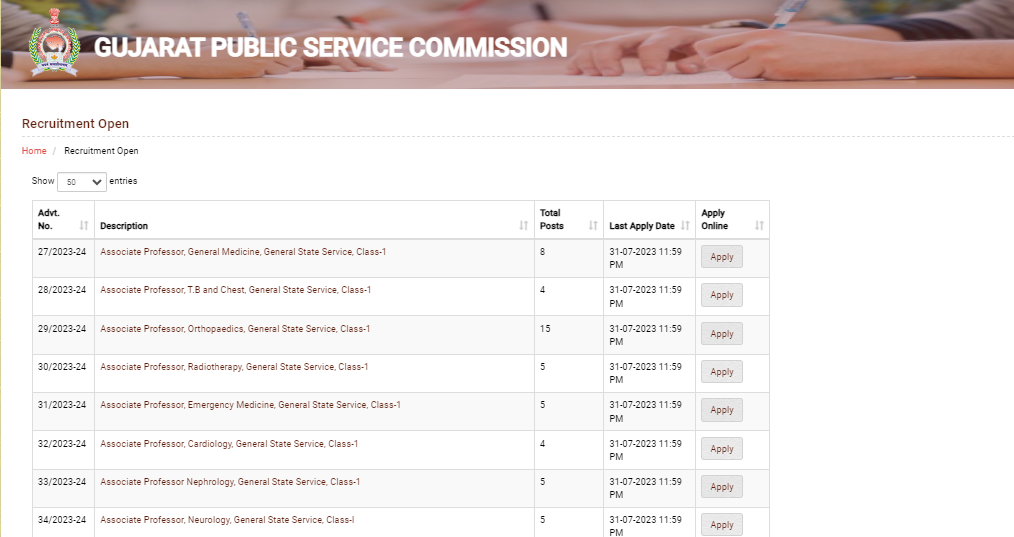This screenshot has width=1014, height=537.
Task: Open Associate Professor, General Medicine description link
Action: click(243, 252)
